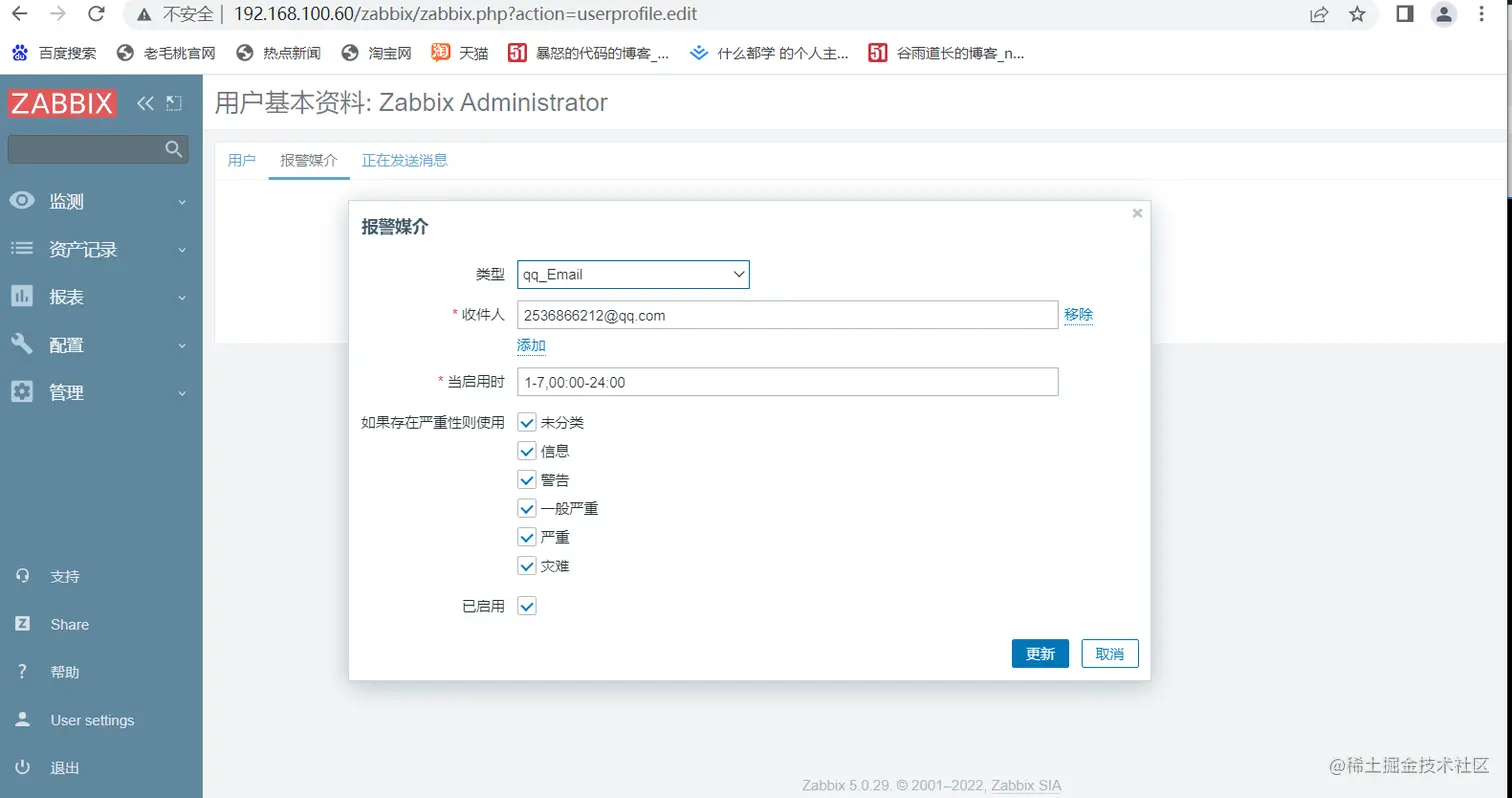1512x798 pixels.
Task: Switch to the 正在发送消息 tab
Action: 405,160
